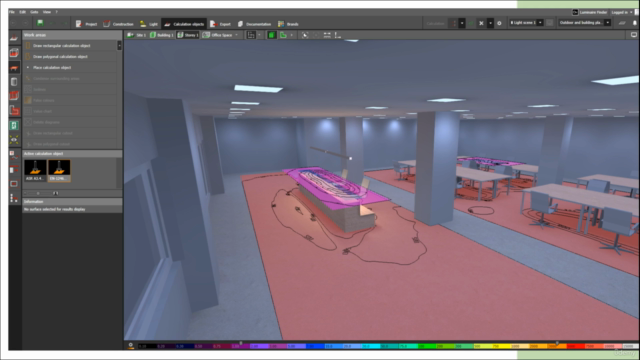The width and height of the screenshot is (640, 360).
Task: Click the monitor display icon at viewport corner
Action: pyautogui.click(x=634, y=35)
